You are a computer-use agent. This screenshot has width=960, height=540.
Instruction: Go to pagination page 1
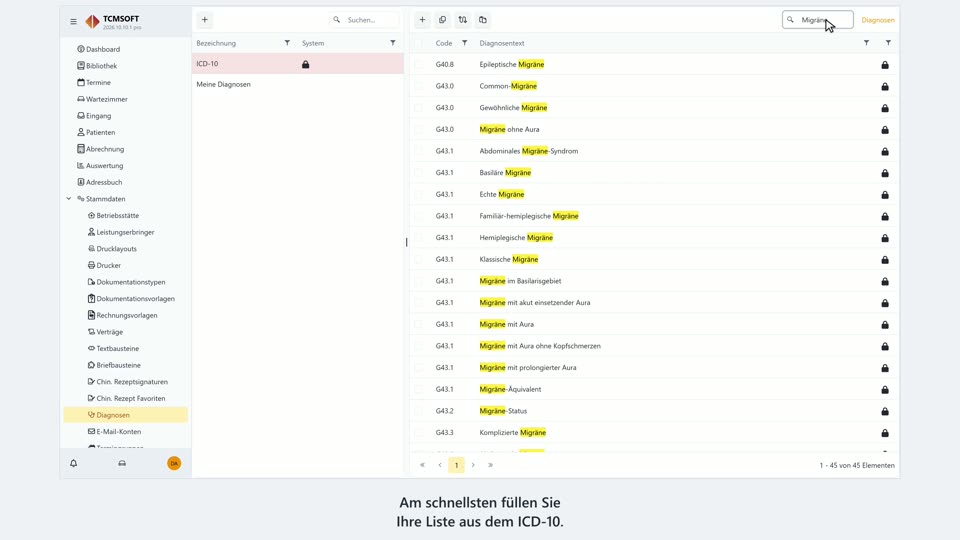[x=456, y=465]
